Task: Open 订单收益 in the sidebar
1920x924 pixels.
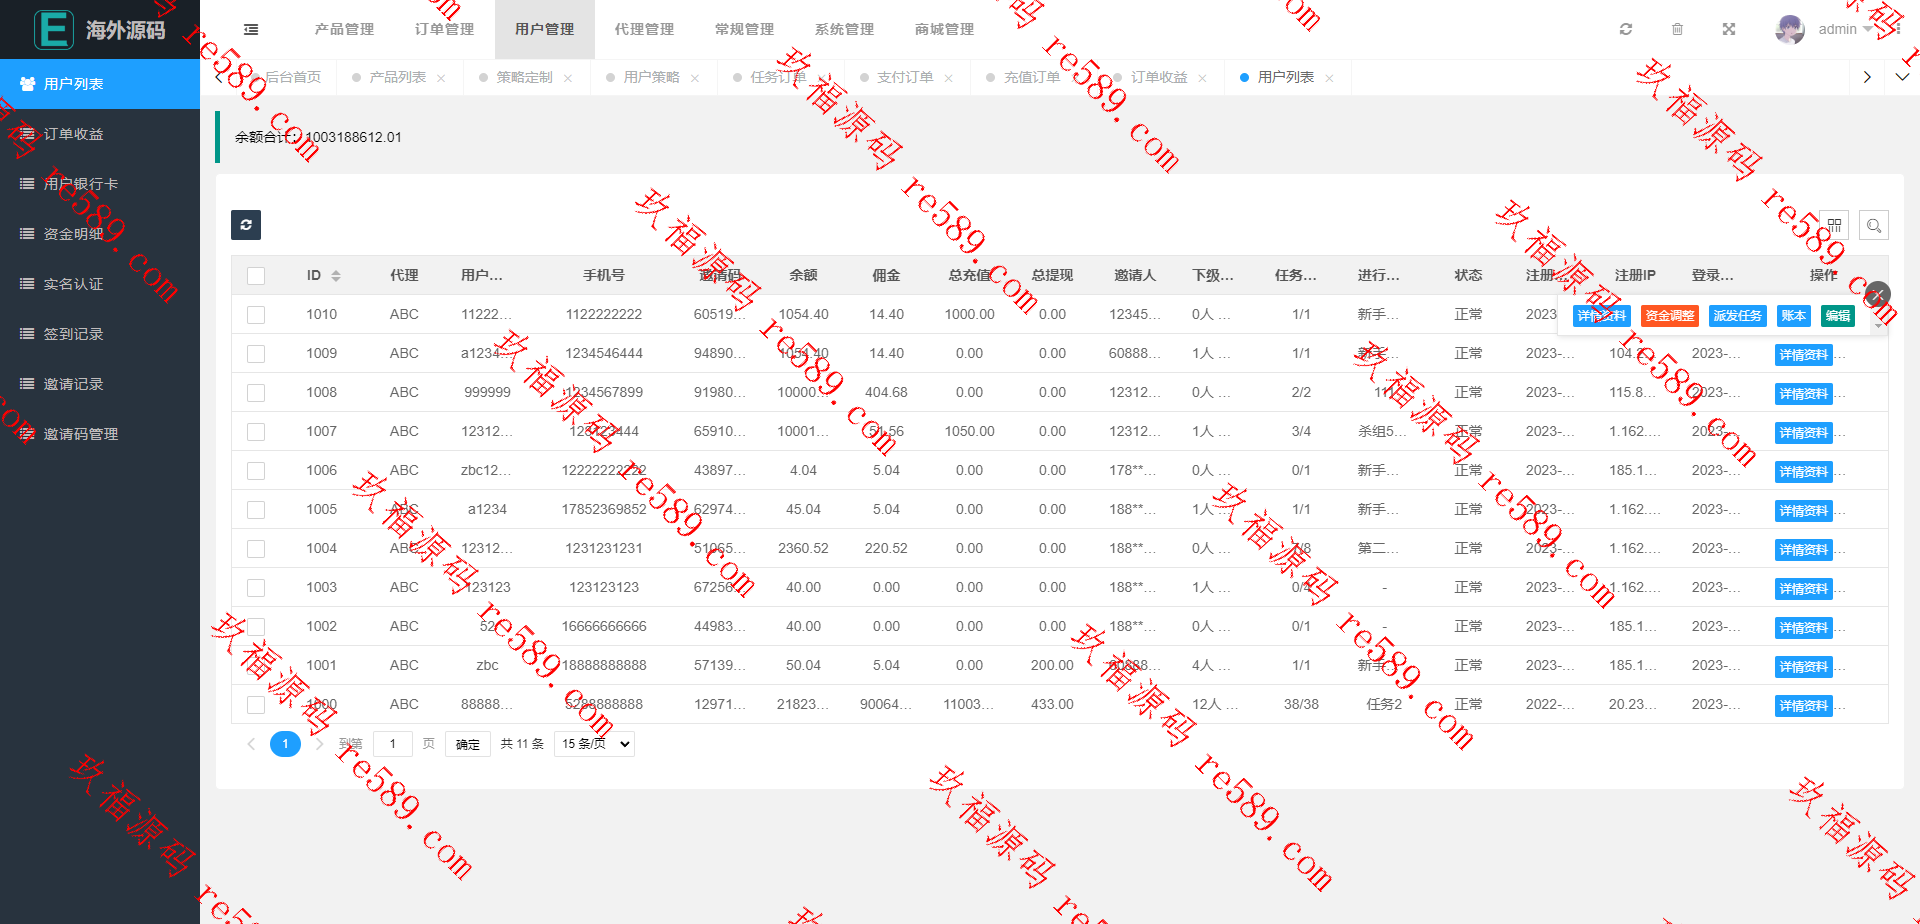Action: [100, 134]
